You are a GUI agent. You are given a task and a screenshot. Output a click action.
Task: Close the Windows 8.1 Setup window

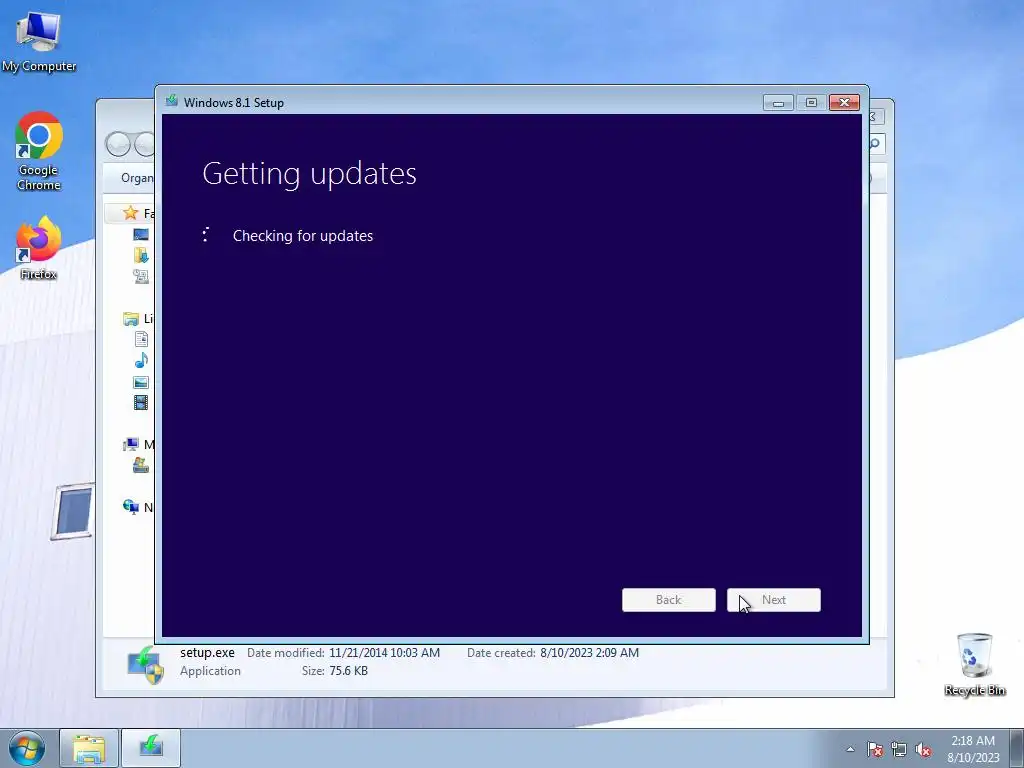pyautogui.click(x=844, y=103)
